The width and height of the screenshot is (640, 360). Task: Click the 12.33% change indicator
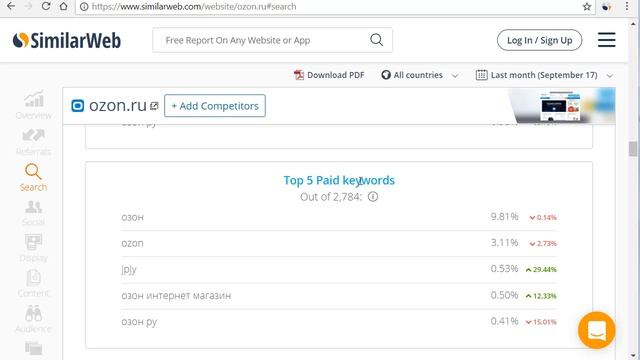541,296
